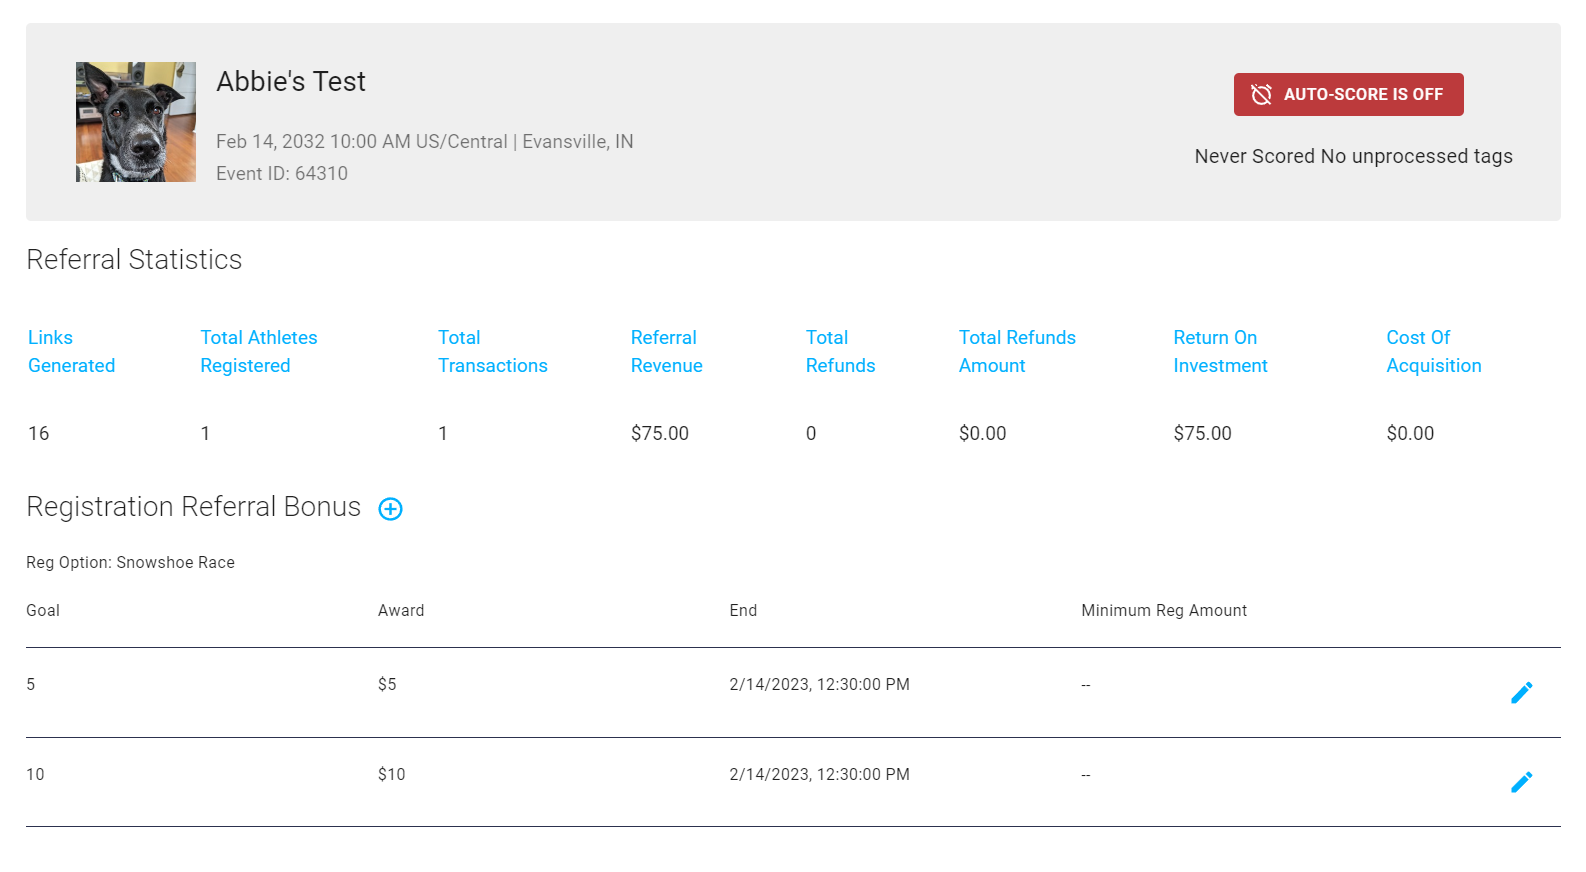This screenshot has height=872, width=1586.
Task: Click the Goal column header
Action: click(x=43, y=610)
